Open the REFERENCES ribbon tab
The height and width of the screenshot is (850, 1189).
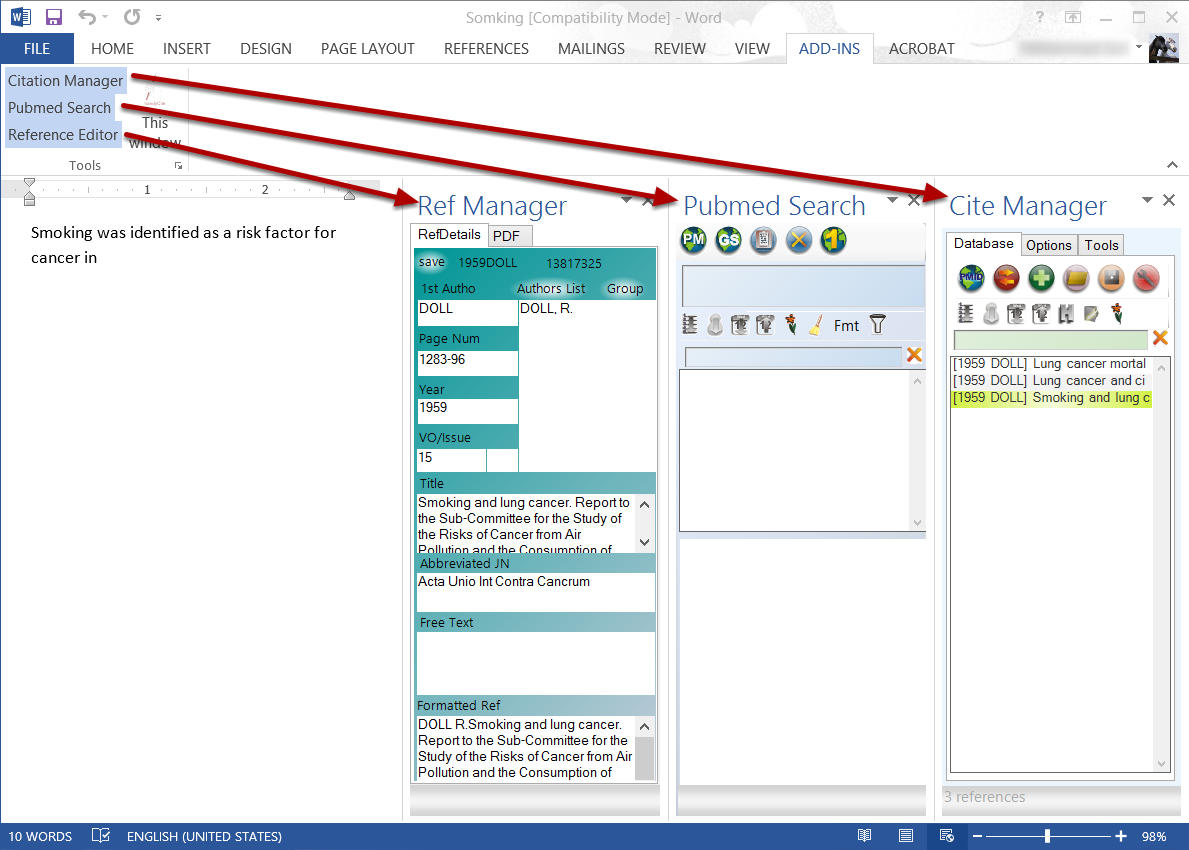tap(486, 48)
